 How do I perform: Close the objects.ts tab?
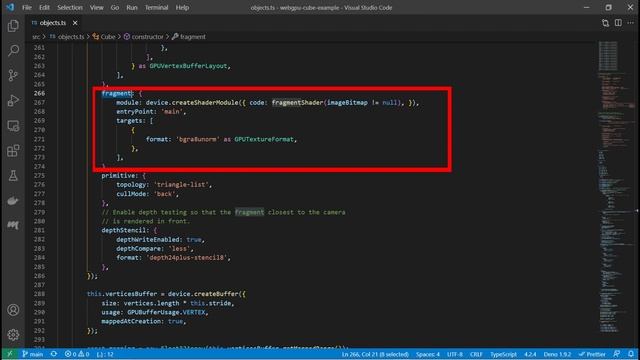pos(75,23)
